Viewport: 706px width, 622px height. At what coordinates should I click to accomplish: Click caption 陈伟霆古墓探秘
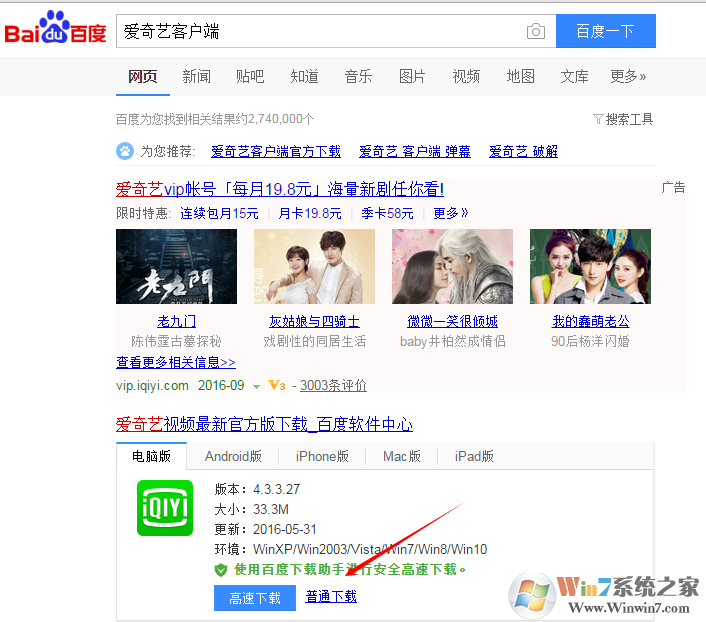pos(176,341)
